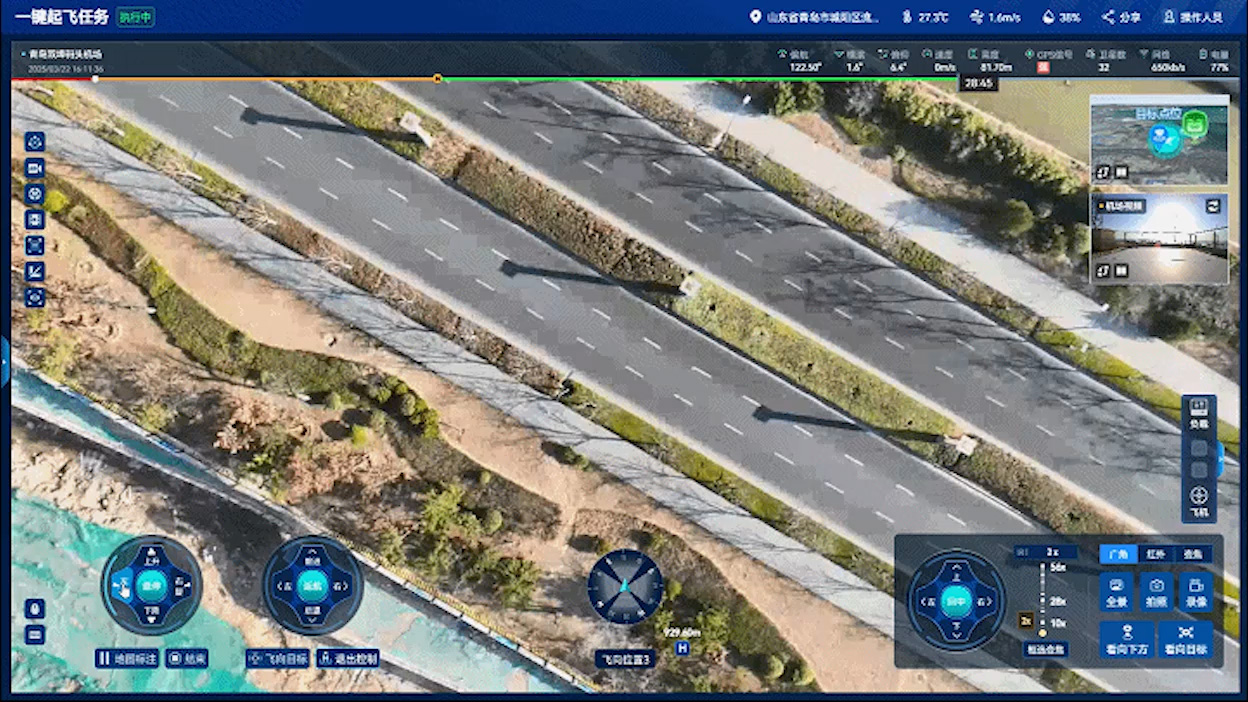
Task: Click 看向下方 to look downward
Action: pyautogui.click(x=1127, y=639)
